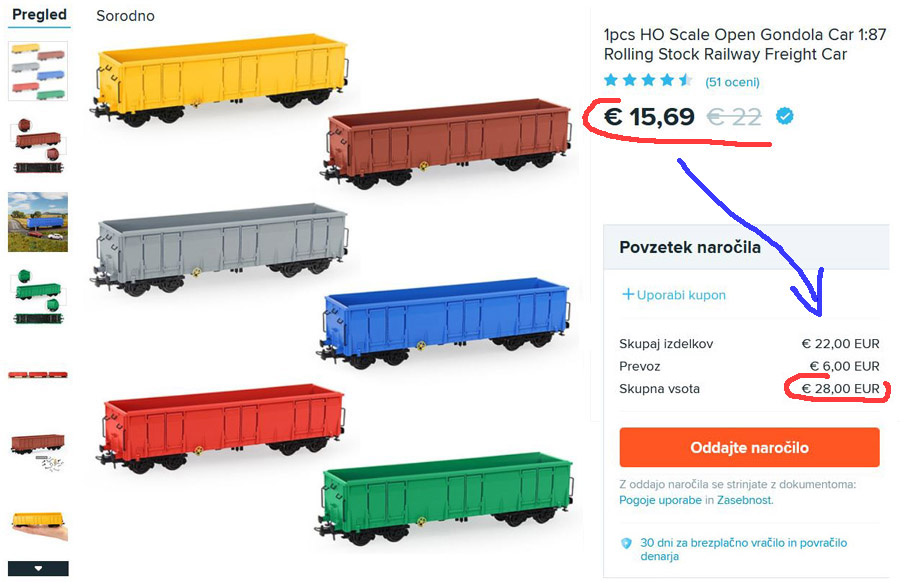This screenshot has width=900, height=582.
Task: Select the yellow wagon in hand thumbnail
Action: 38,522
